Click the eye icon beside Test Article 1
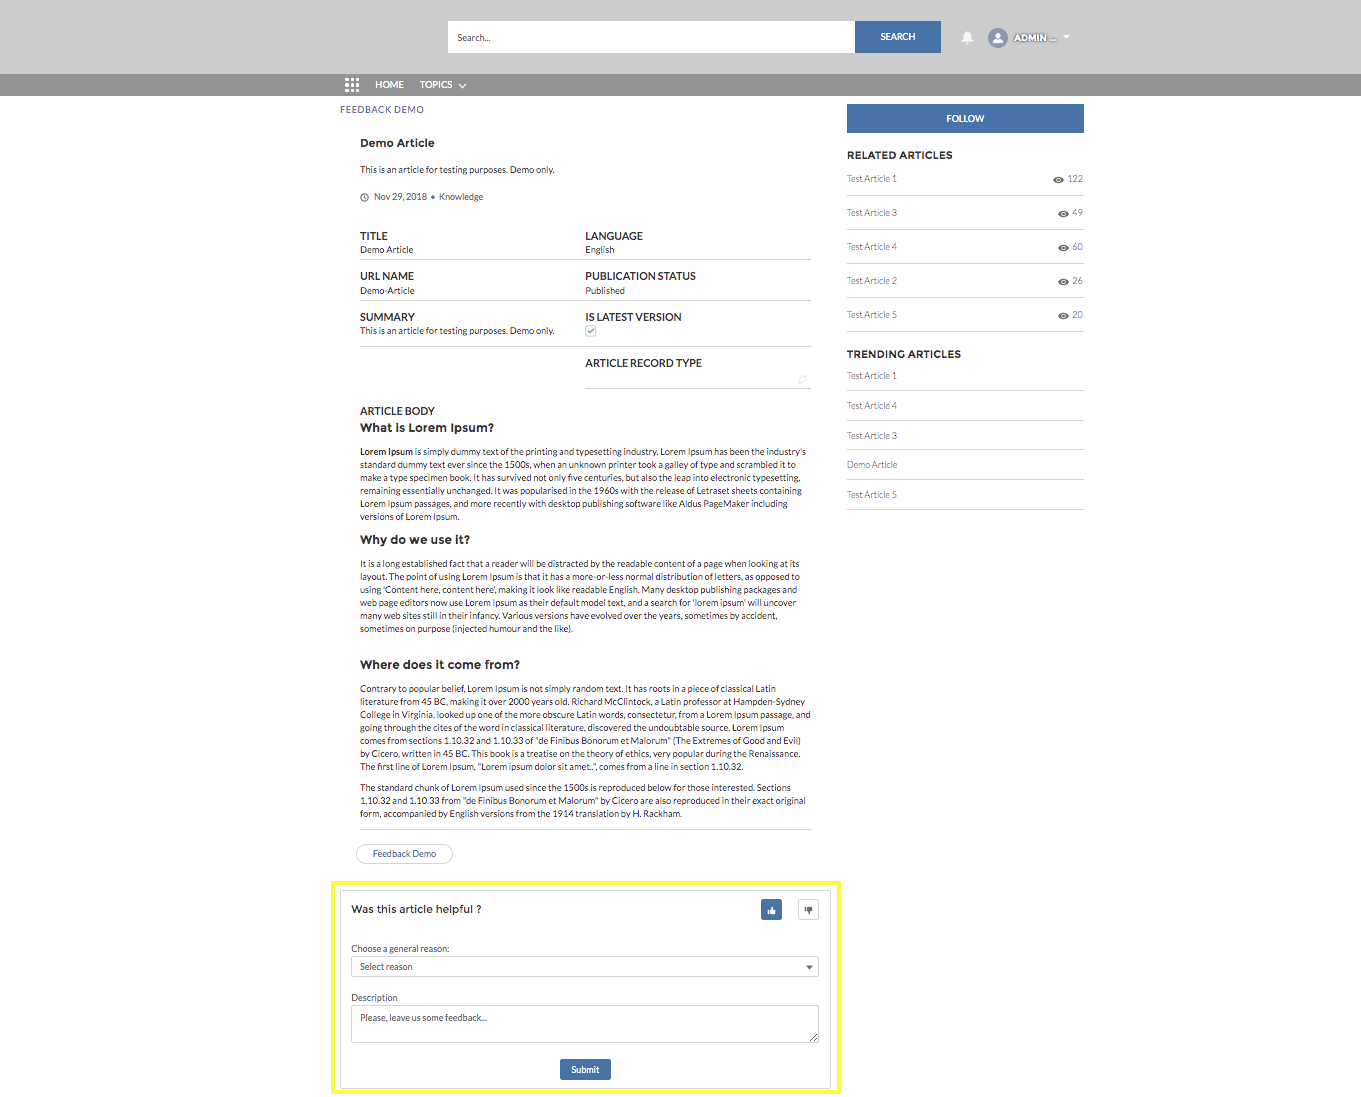 point(1058,180)
